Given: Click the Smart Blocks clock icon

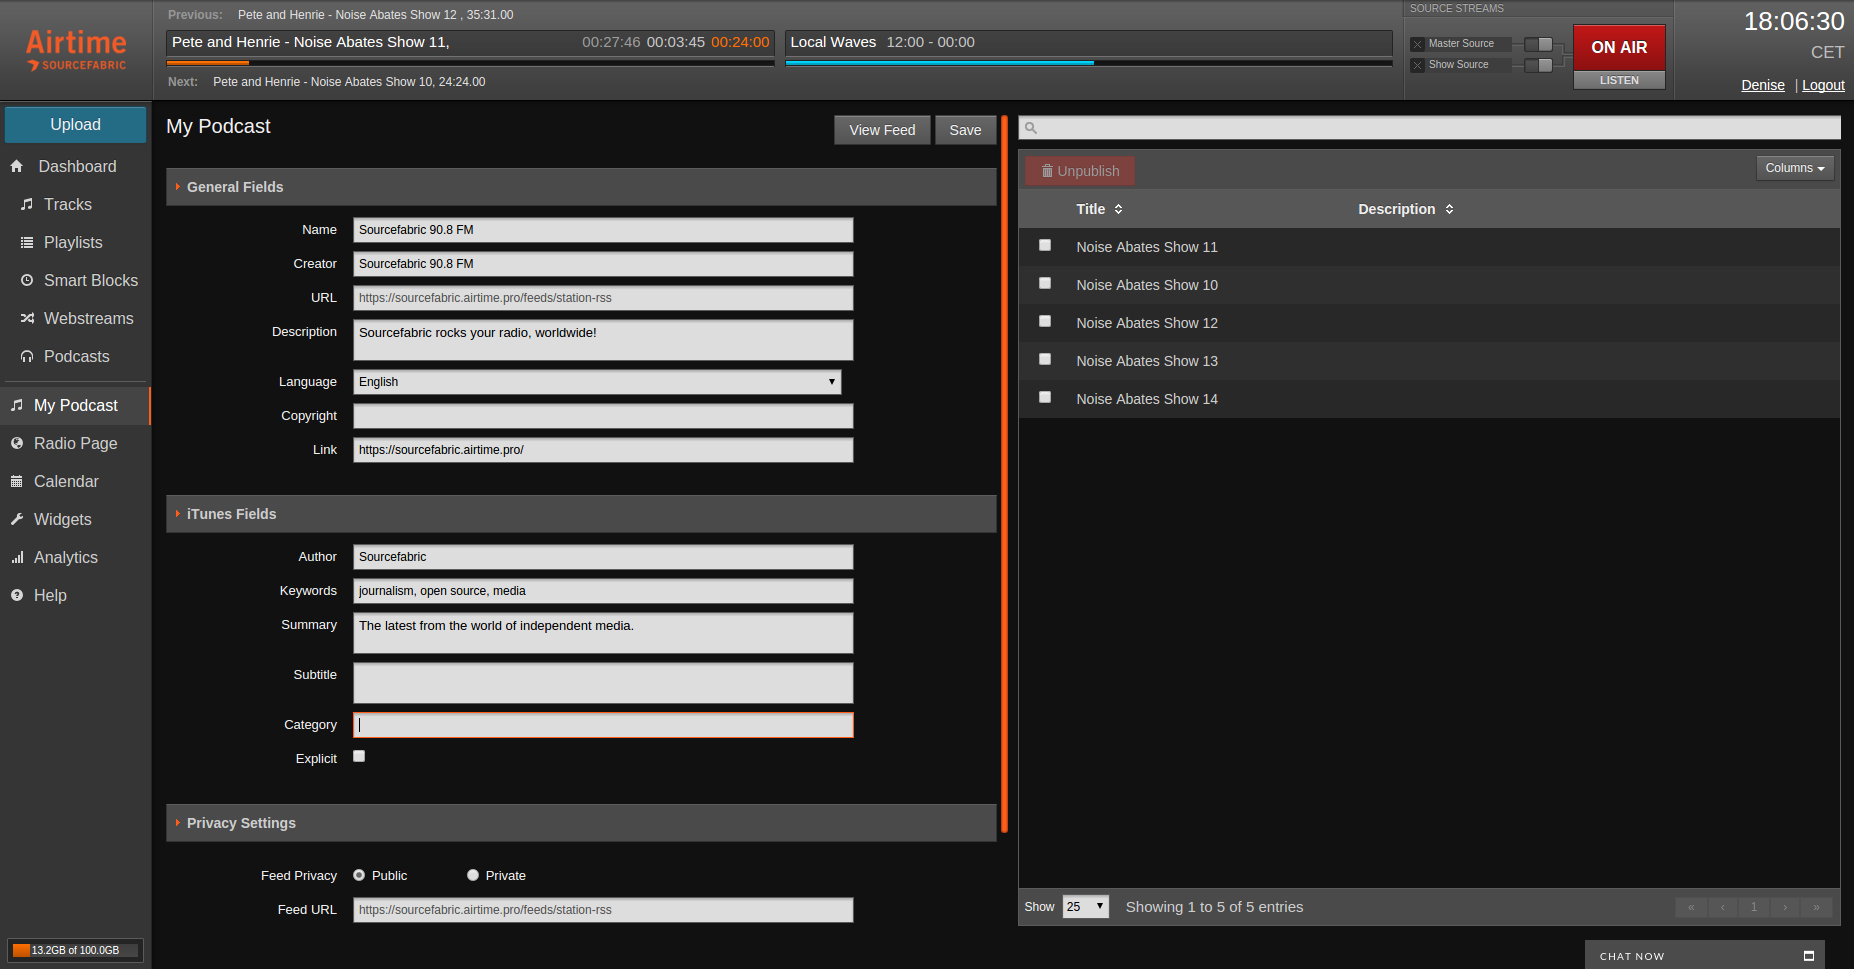Looking at the screenshot, I should pyautogui.click(x=27, y=281).
